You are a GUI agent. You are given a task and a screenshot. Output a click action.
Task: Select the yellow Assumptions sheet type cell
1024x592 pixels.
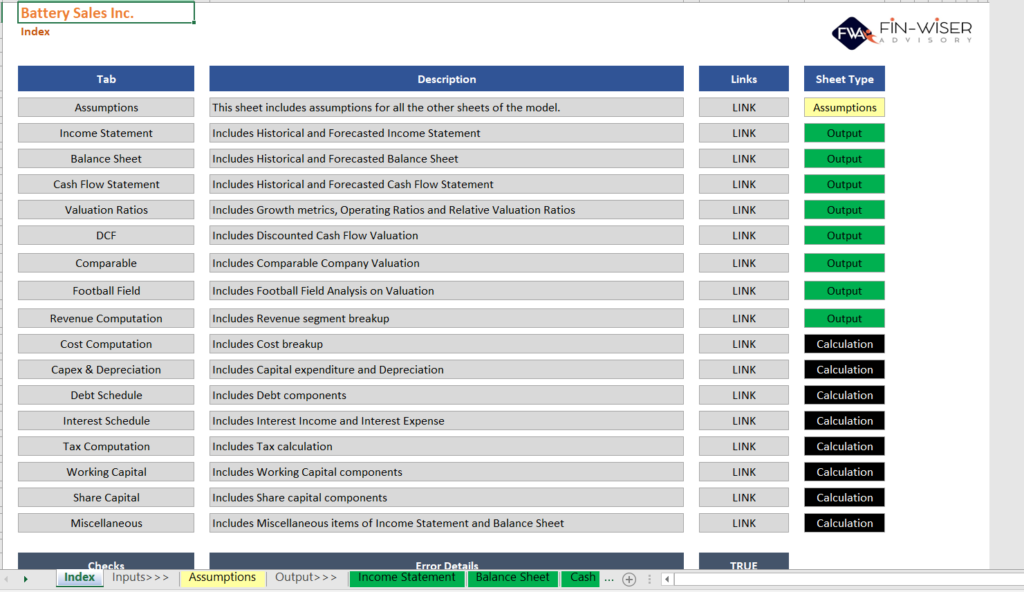844,108
